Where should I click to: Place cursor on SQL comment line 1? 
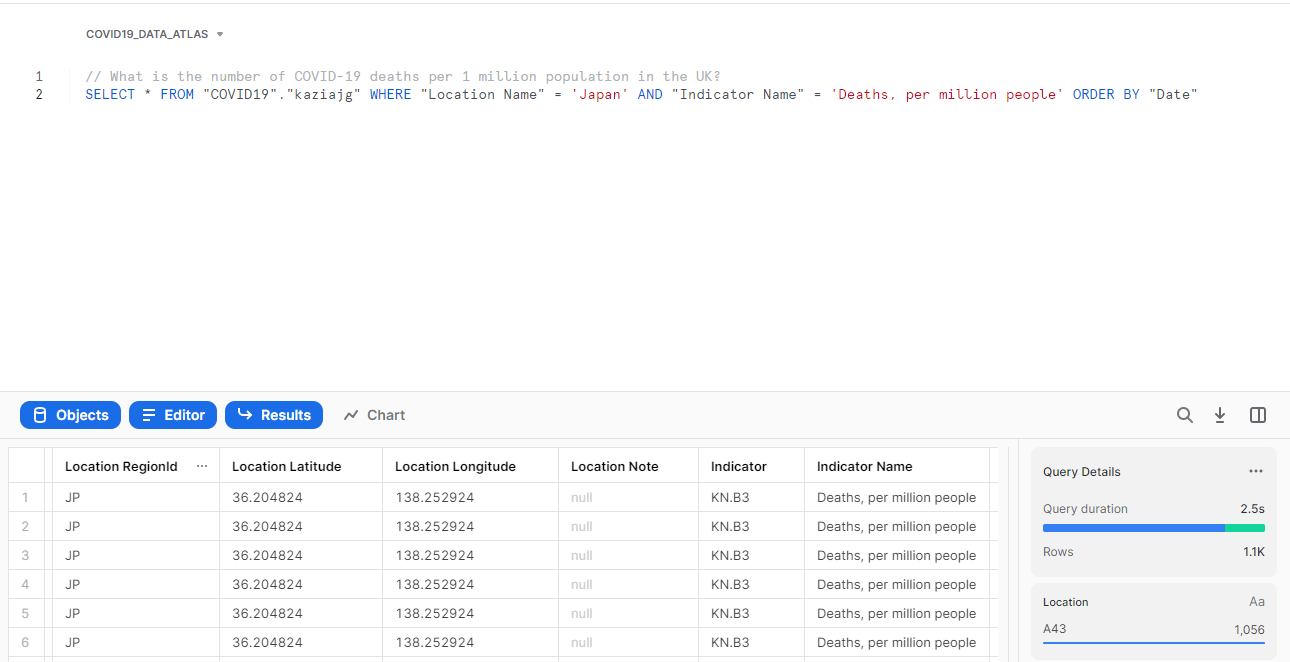pyautogui.click(x=403, y=76)
